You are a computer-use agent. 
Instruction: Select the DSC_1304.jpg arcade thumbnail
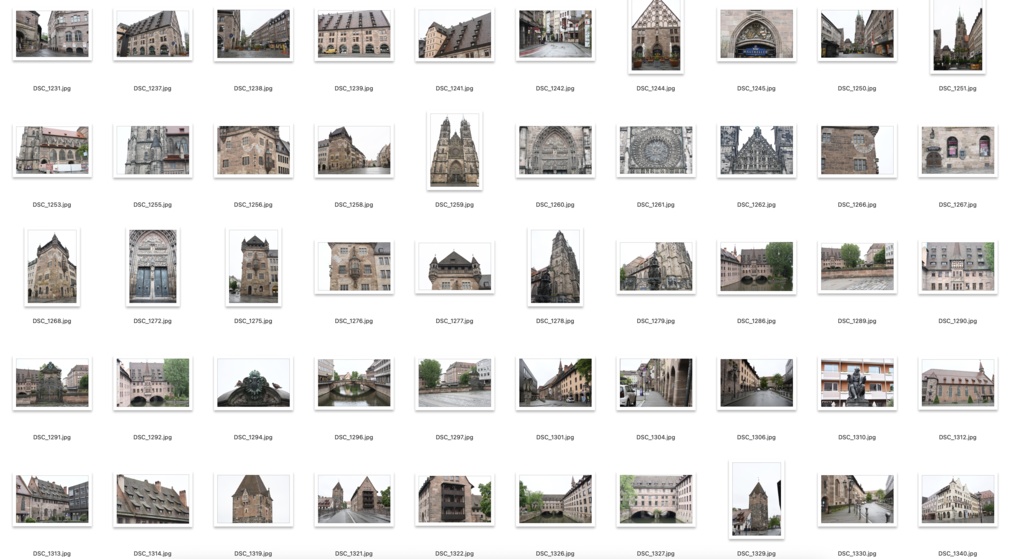pos(656,383)
